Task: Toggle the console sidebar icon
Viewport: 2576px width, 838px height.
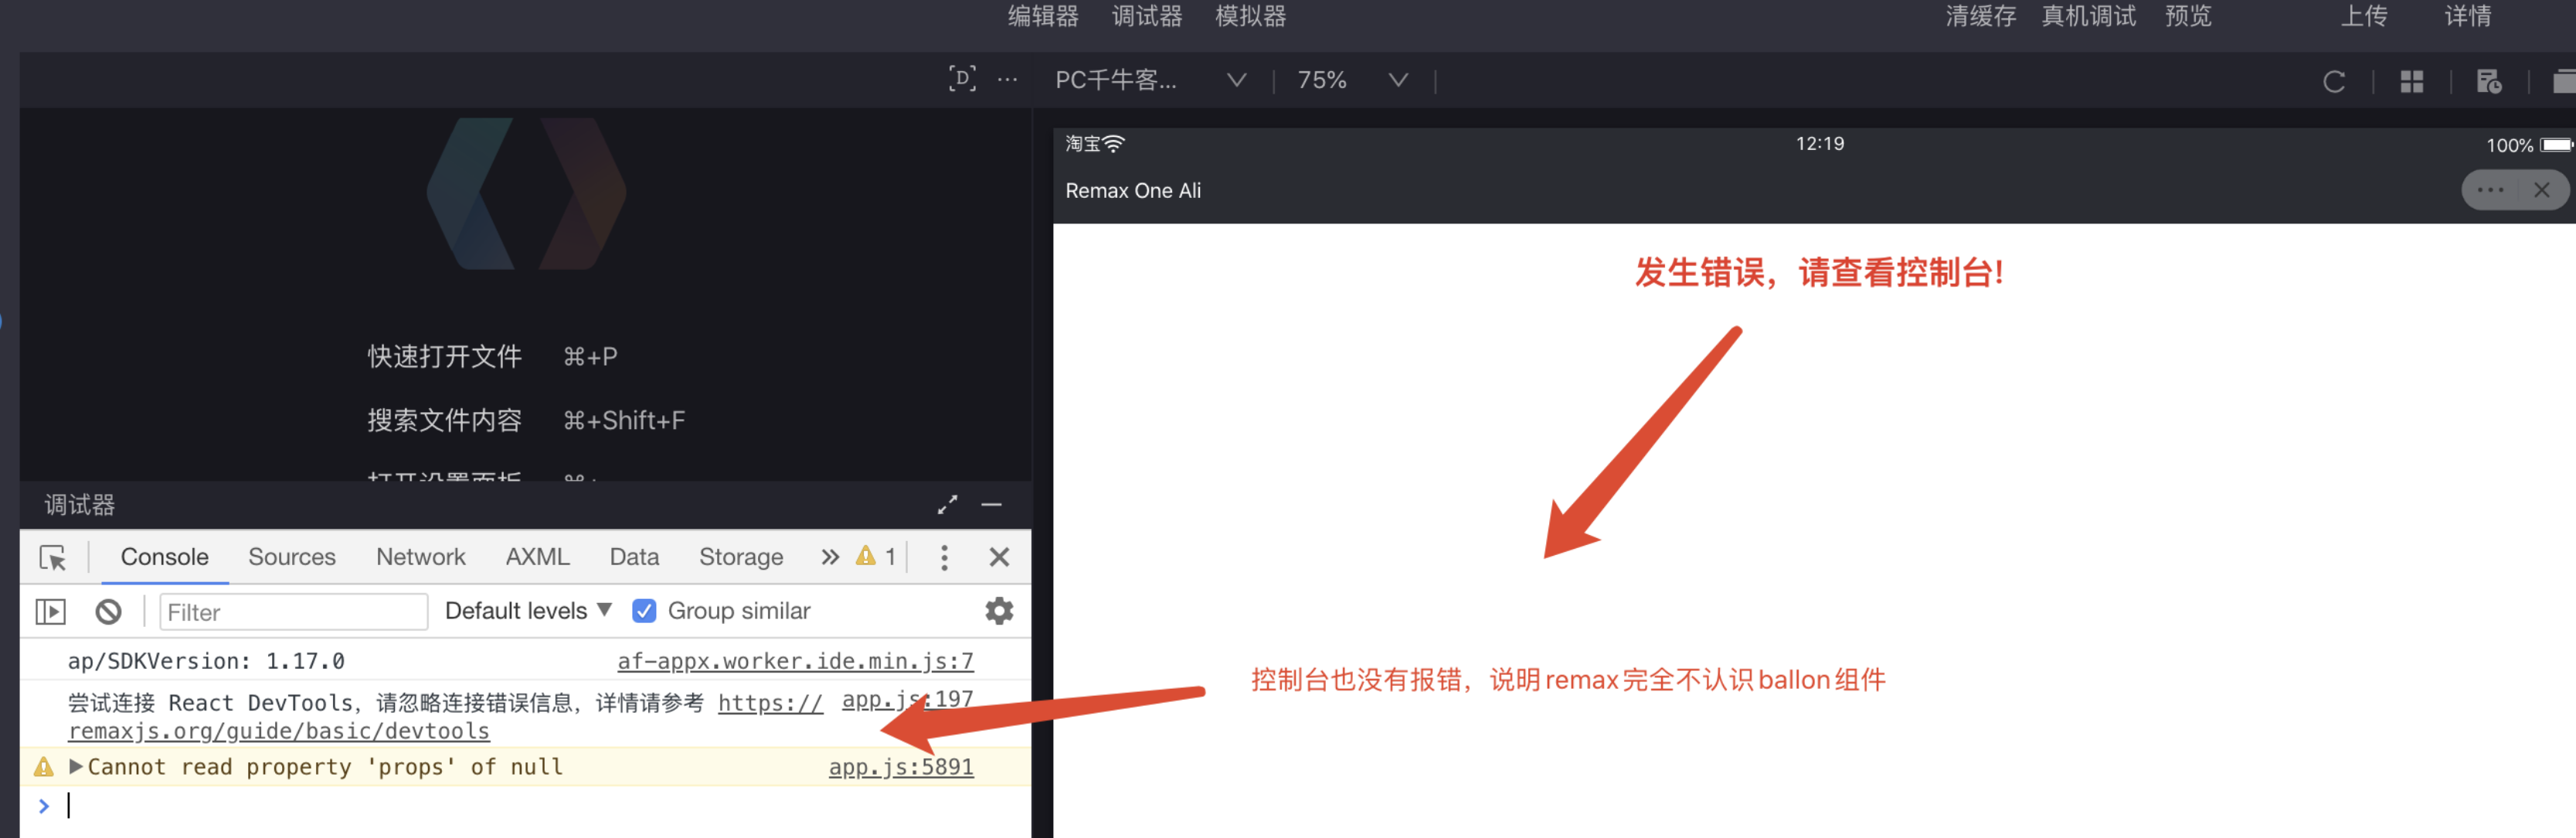Action: [x=50, y=611]
